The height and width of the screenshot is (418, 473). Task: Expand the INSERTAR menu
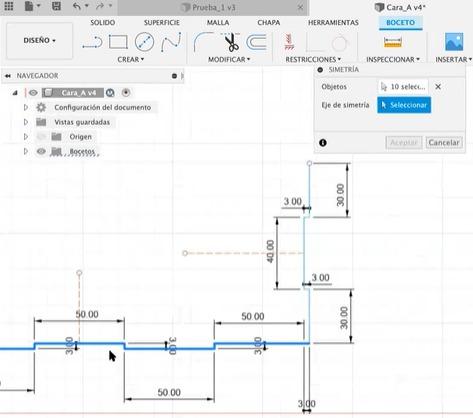pos(453,59)
